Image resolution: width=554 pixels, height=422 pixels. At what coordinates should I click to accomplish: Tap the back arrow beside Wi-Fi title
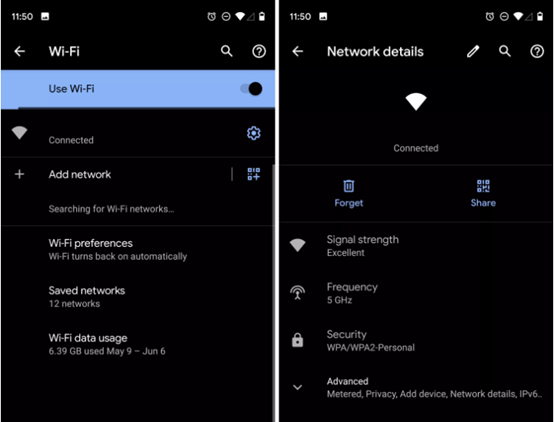tap(19, 52)
